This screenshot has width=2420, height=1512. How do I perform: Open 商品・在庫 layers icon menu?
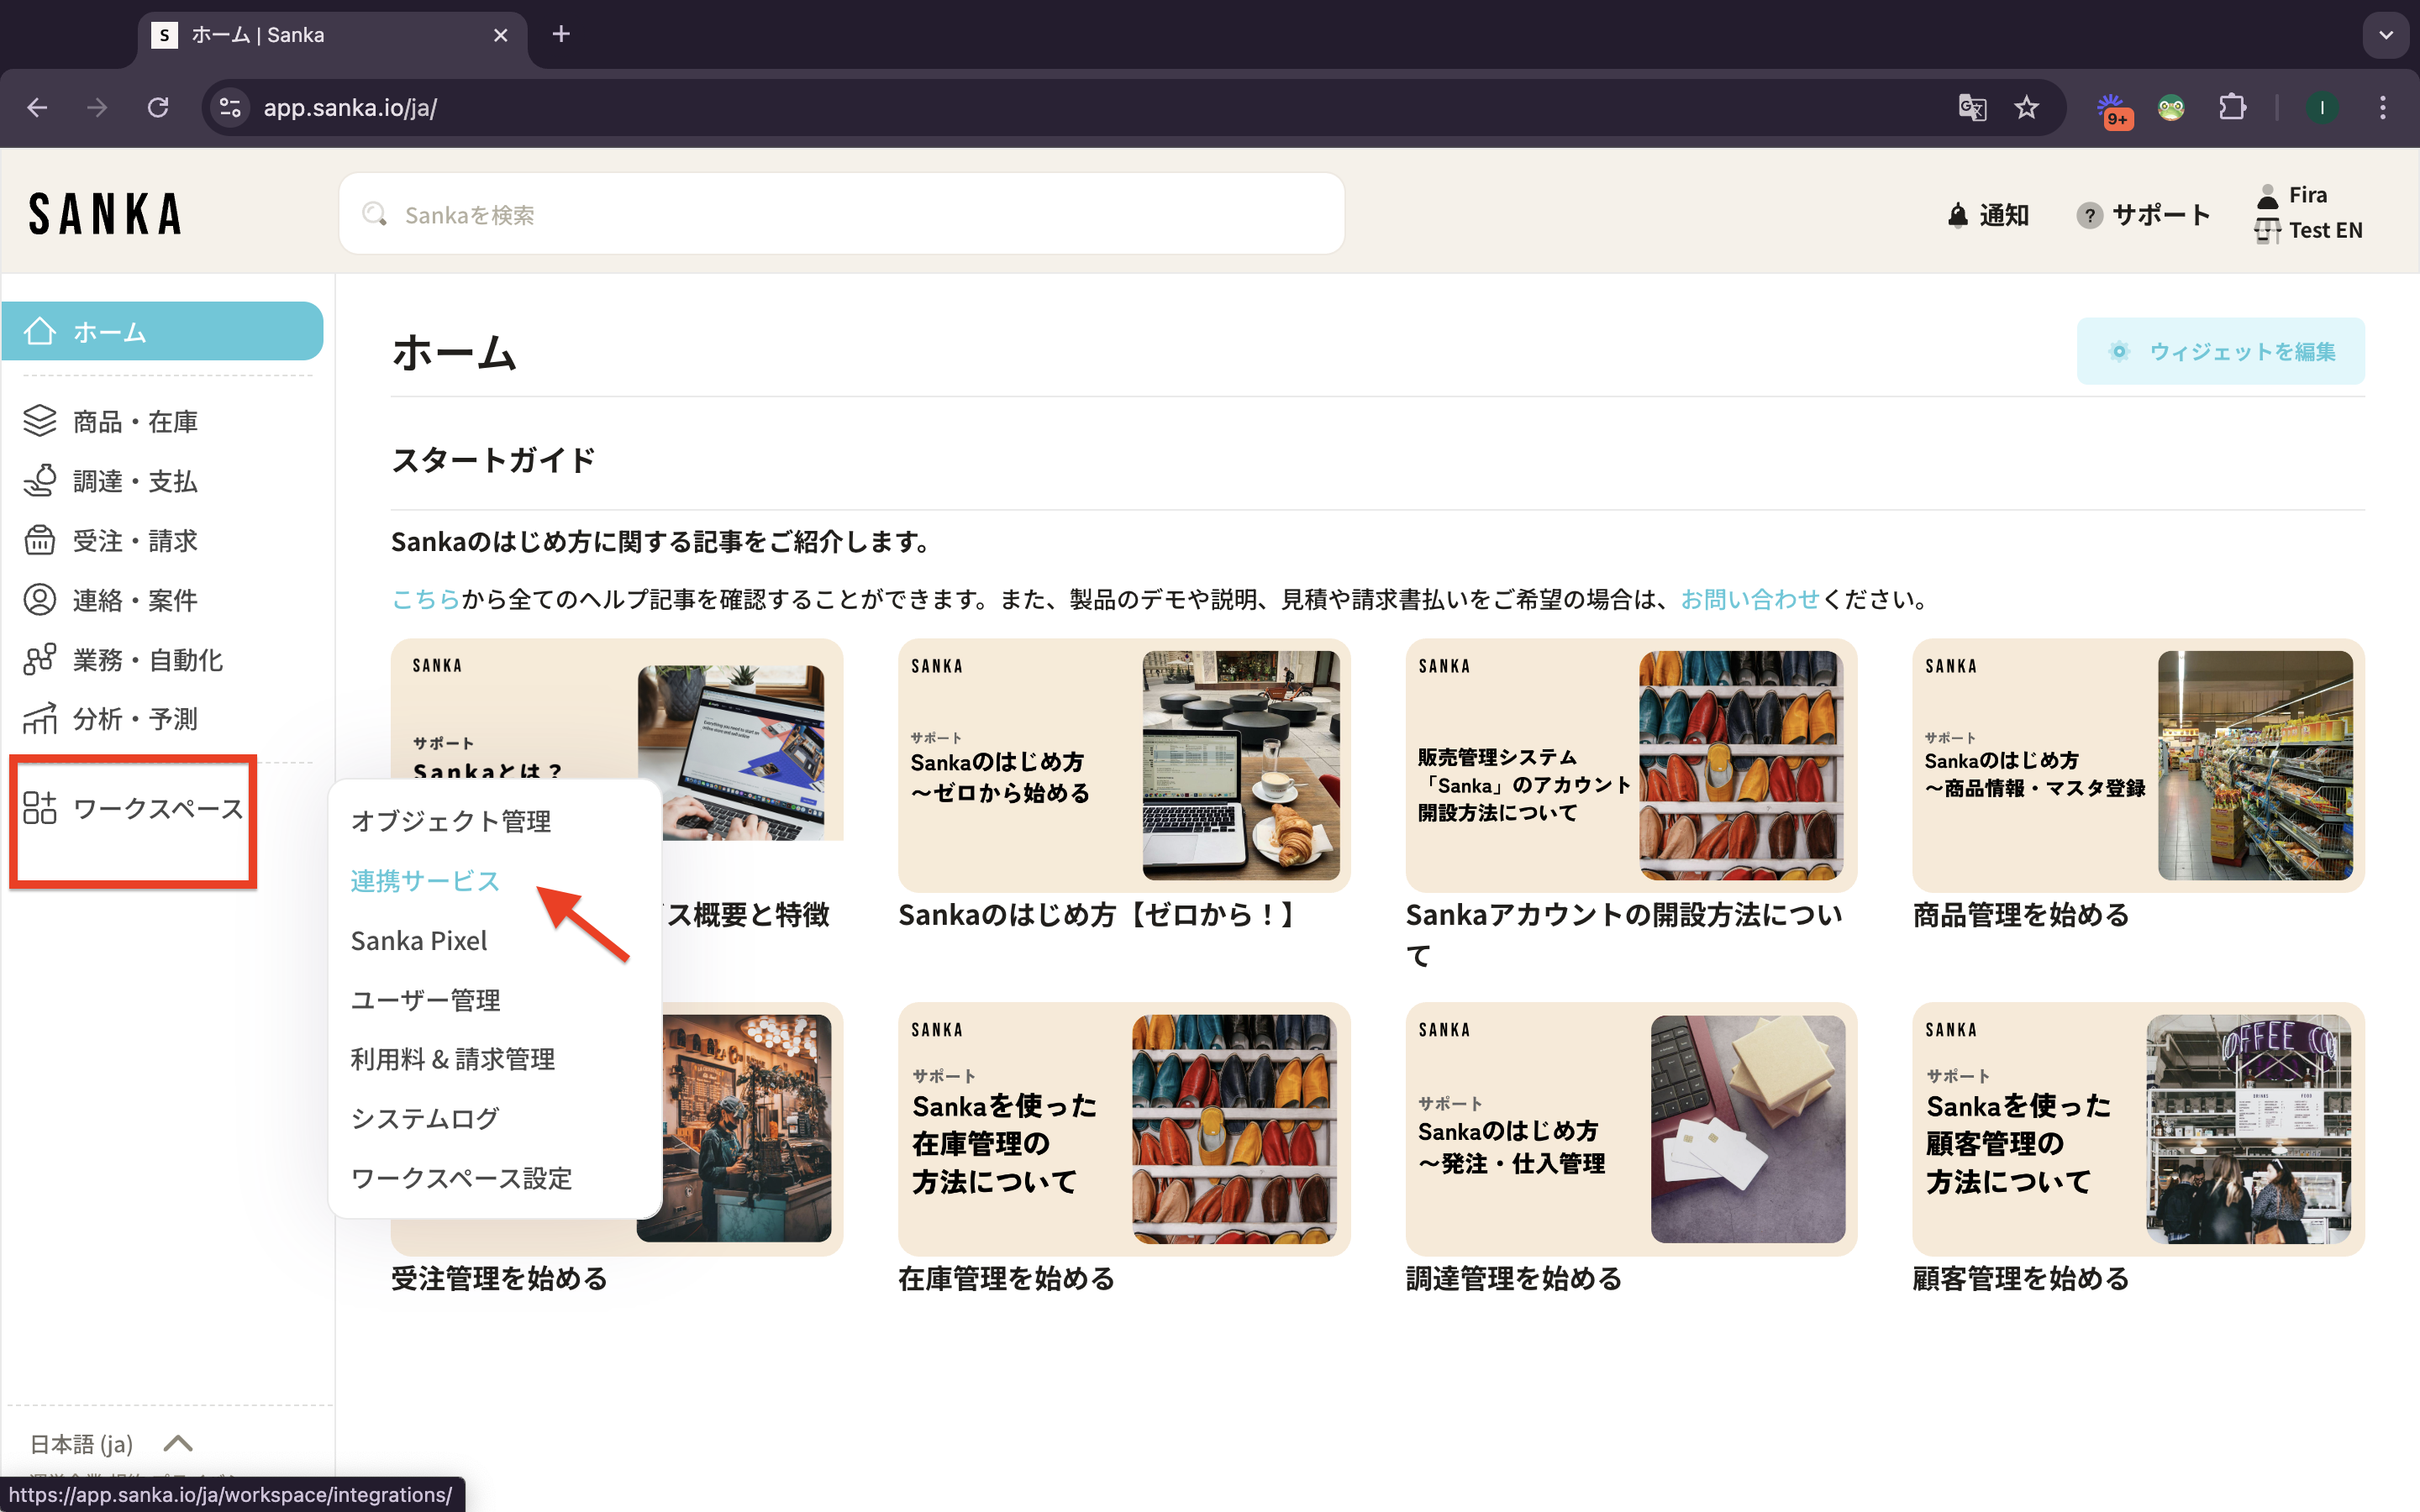[x=40, y=421]
